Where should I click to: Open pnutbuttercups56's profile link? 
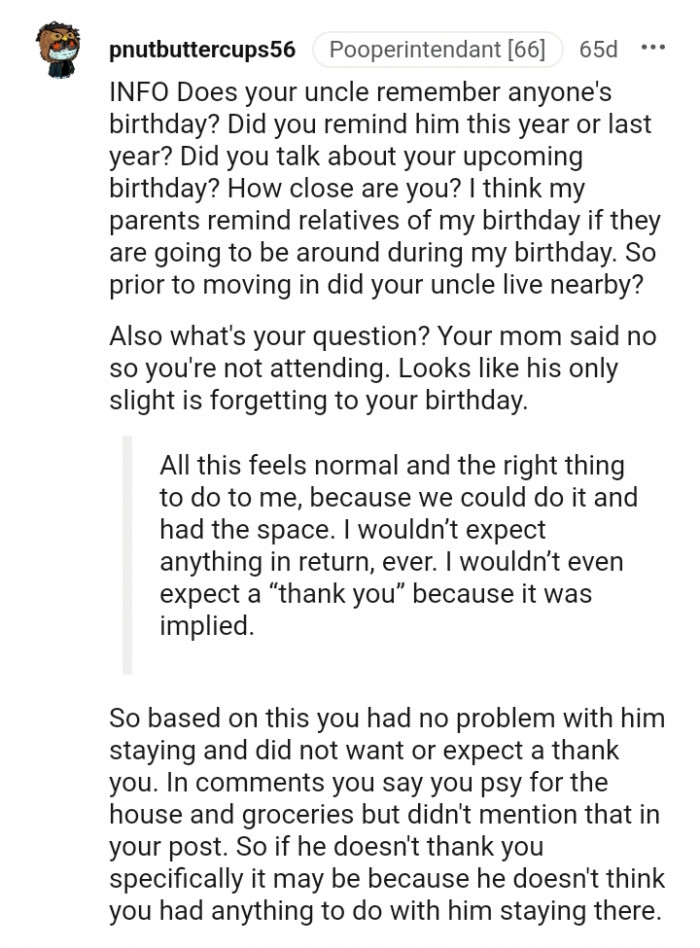coord(202,45)
